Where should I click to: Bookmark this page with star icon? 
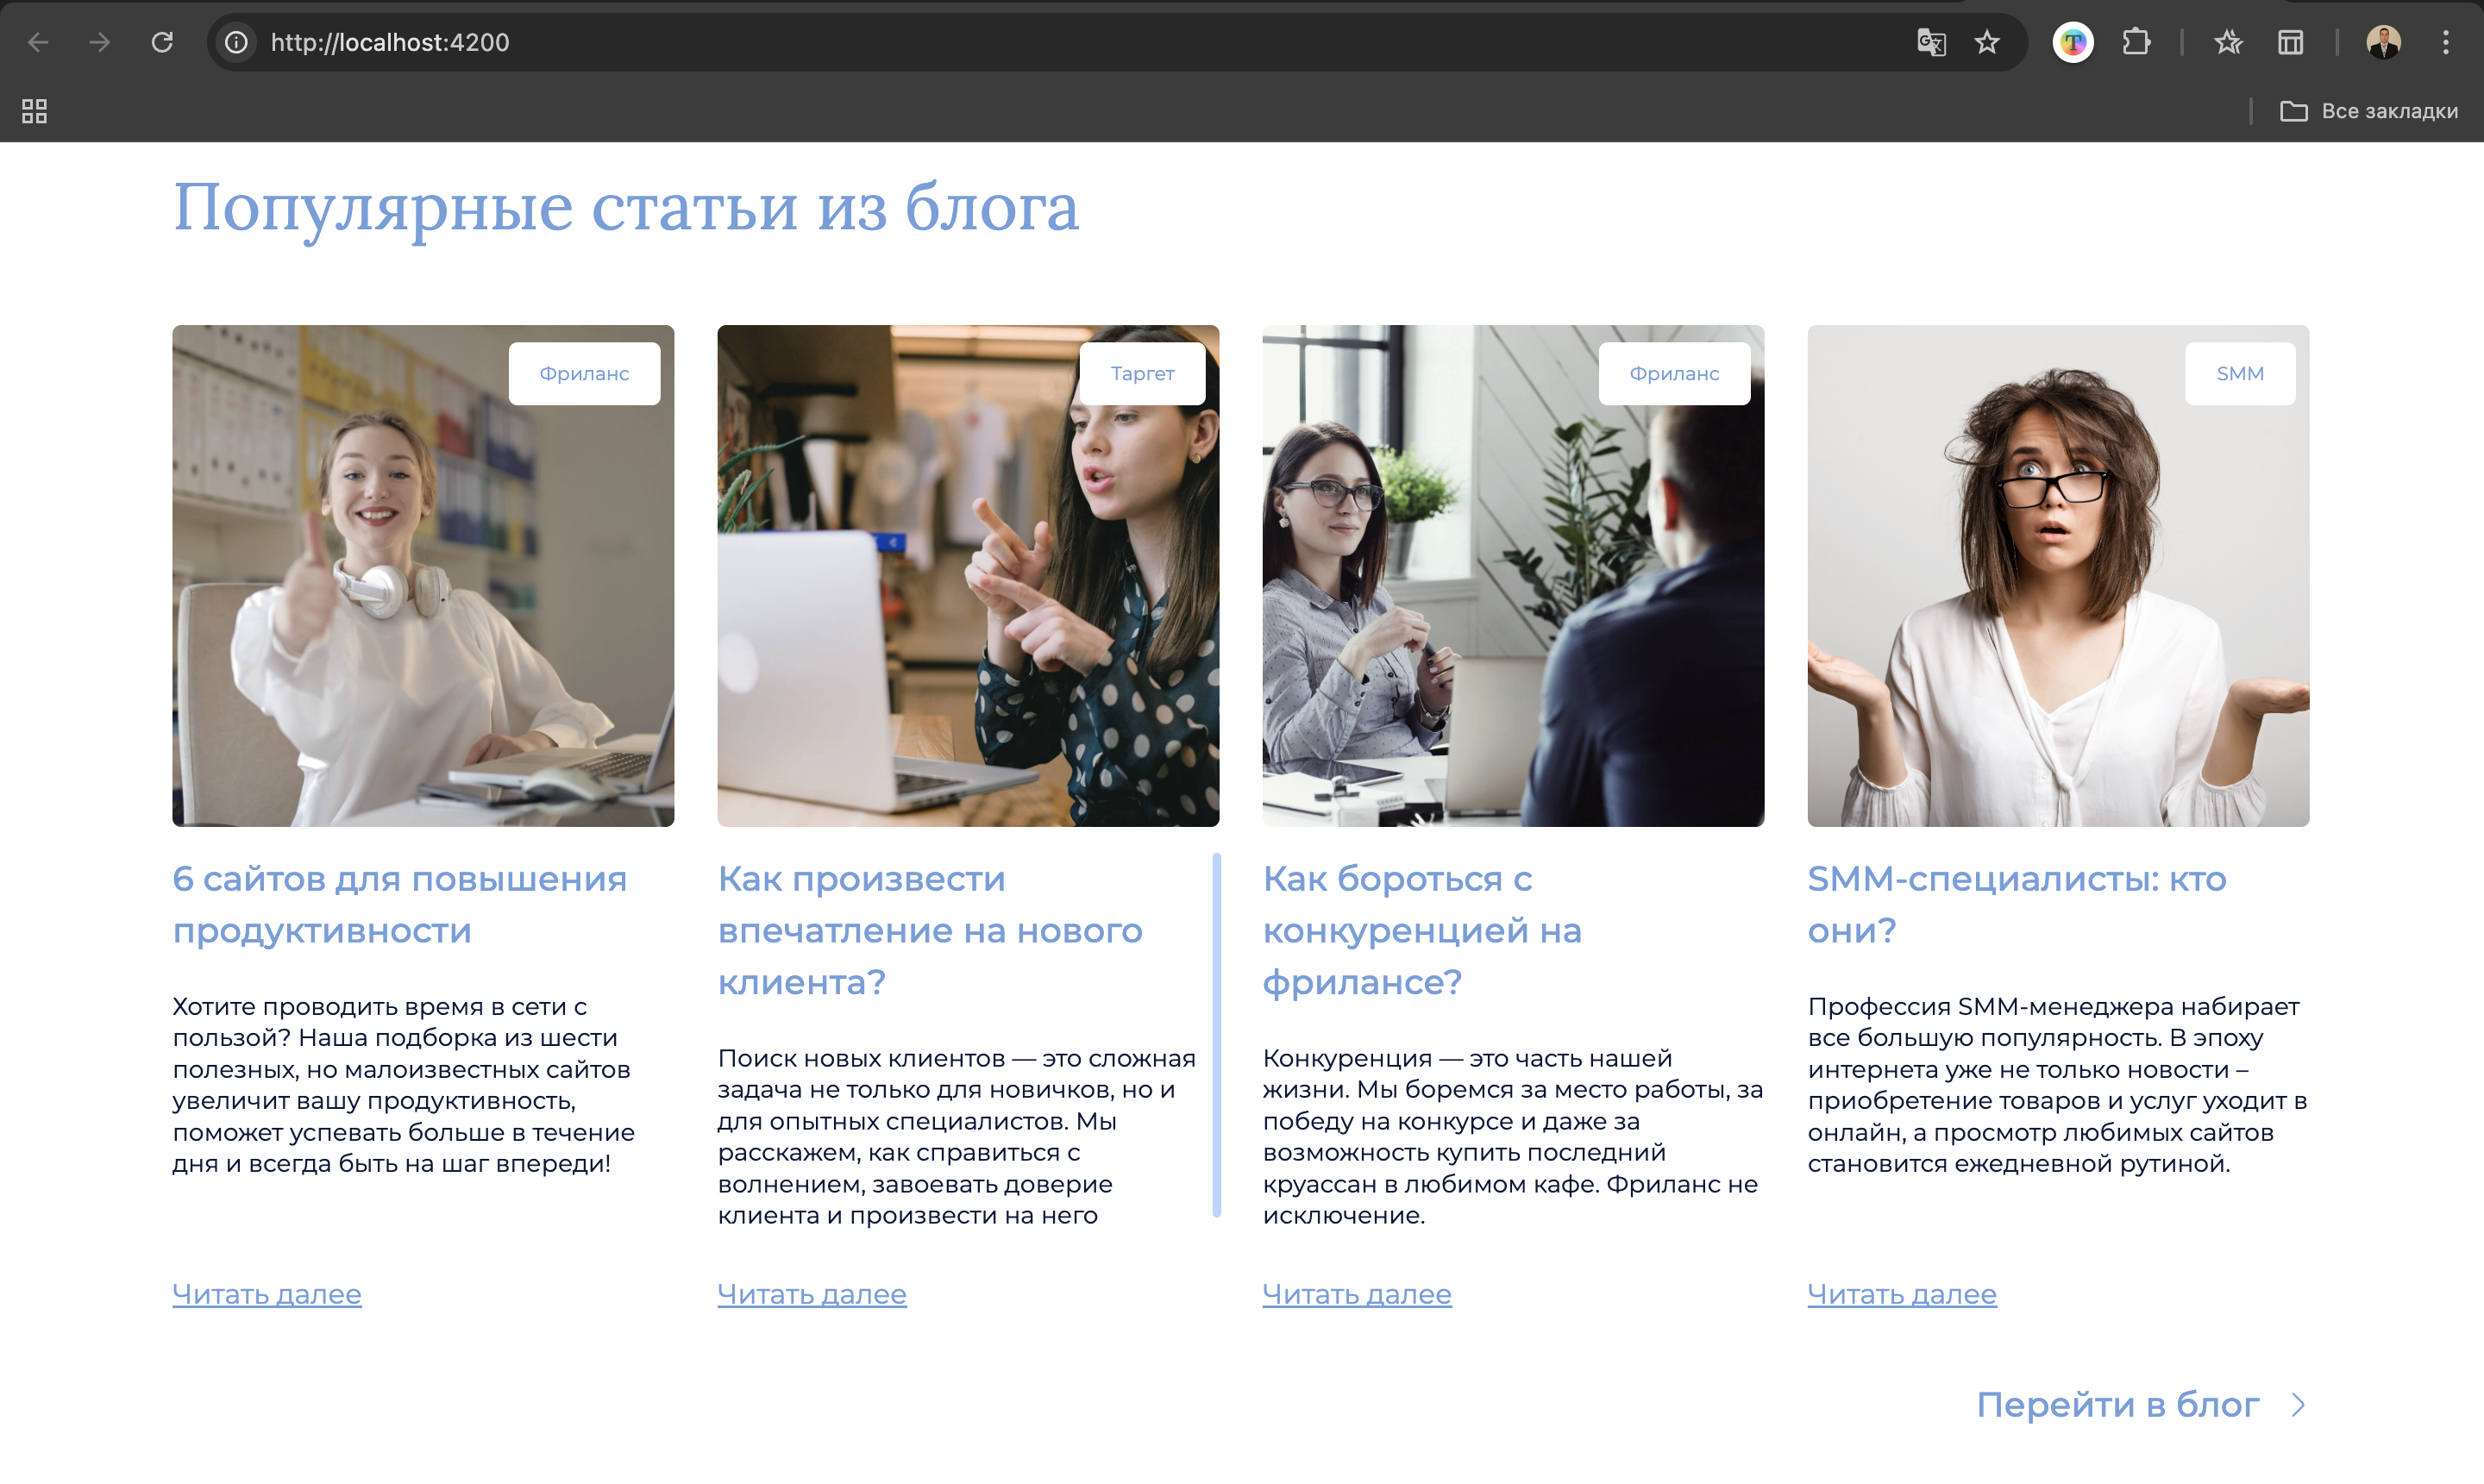[1987, 42]
